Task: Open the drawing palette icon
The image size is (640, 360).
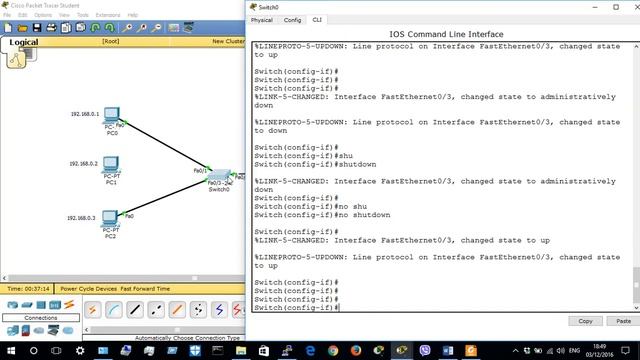Action: pos(173,28)
